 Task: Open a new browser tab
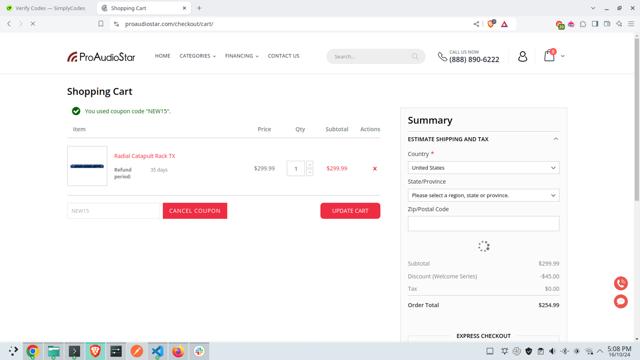pos(199,8)
